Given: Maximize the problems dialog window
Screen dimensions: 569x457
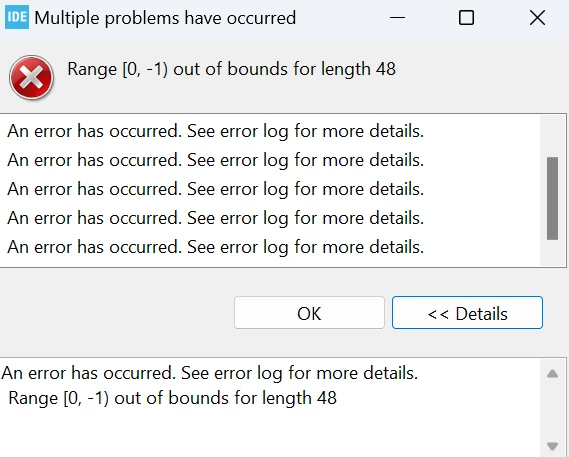Looking at the screenshot, I should [466, 17].
